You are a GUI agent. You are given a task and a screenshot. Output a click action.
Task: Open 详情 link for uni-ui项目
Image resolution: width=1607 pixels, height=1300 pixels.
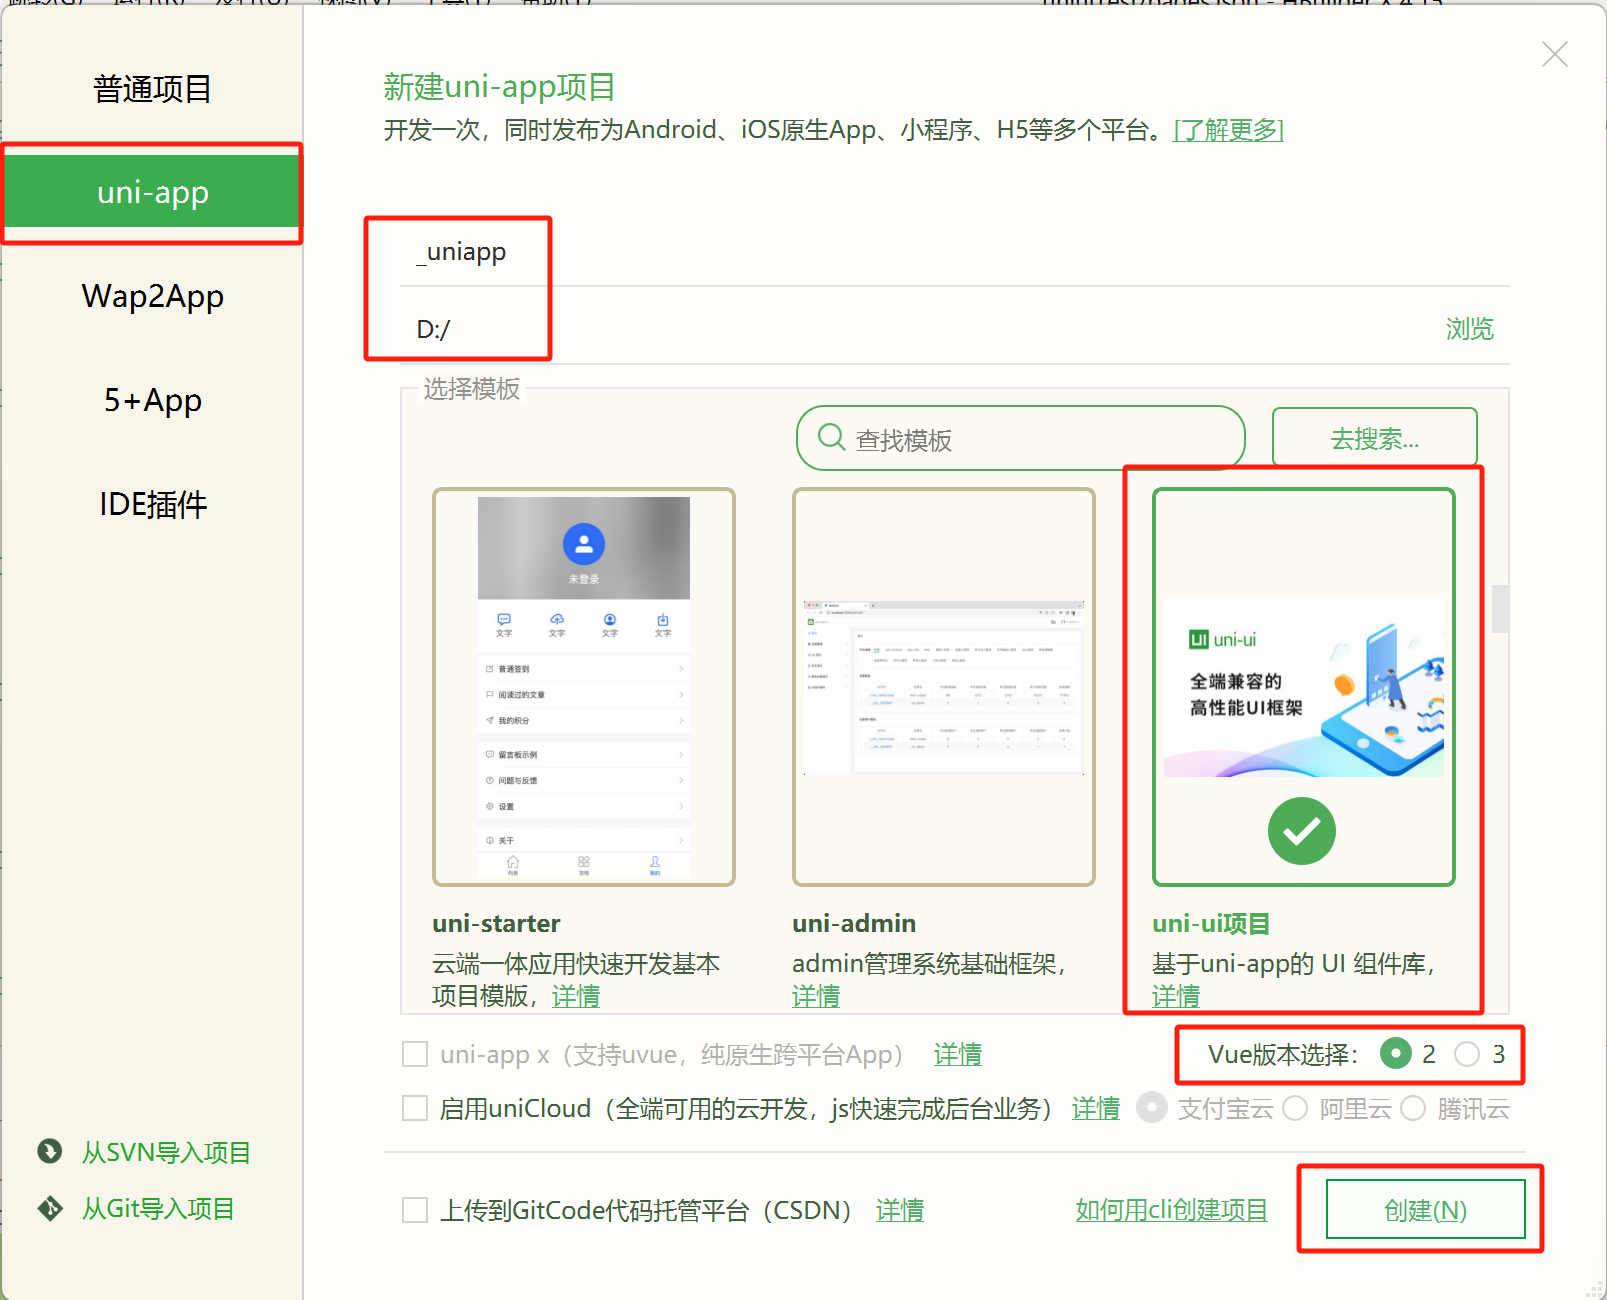coord(1176,996)
